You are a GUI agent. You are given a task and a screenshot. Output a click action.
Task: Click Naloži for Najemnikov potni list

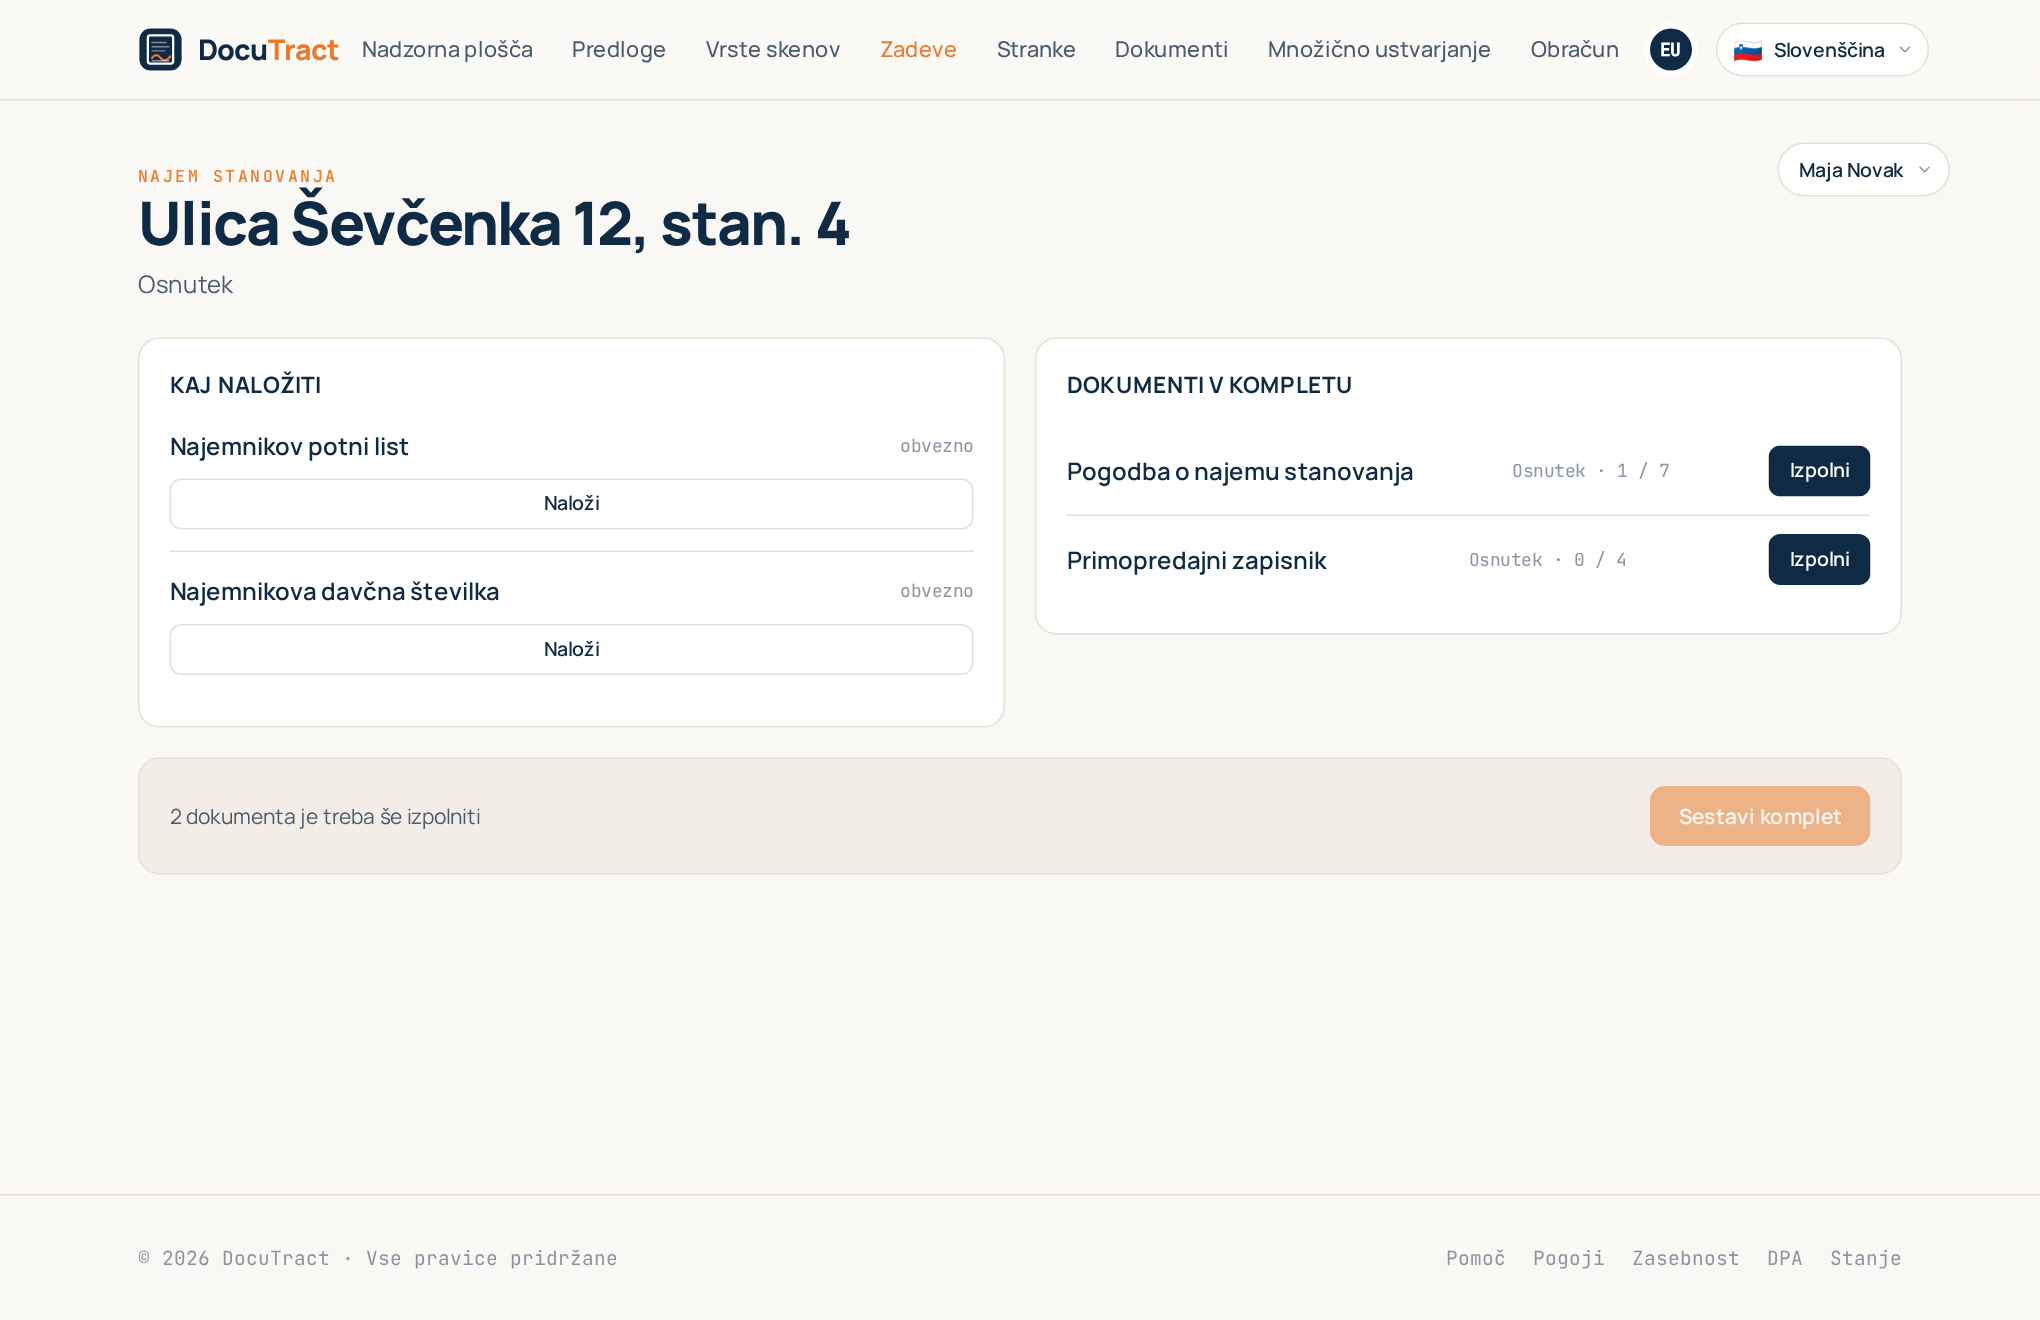click(x=571, y=504)
